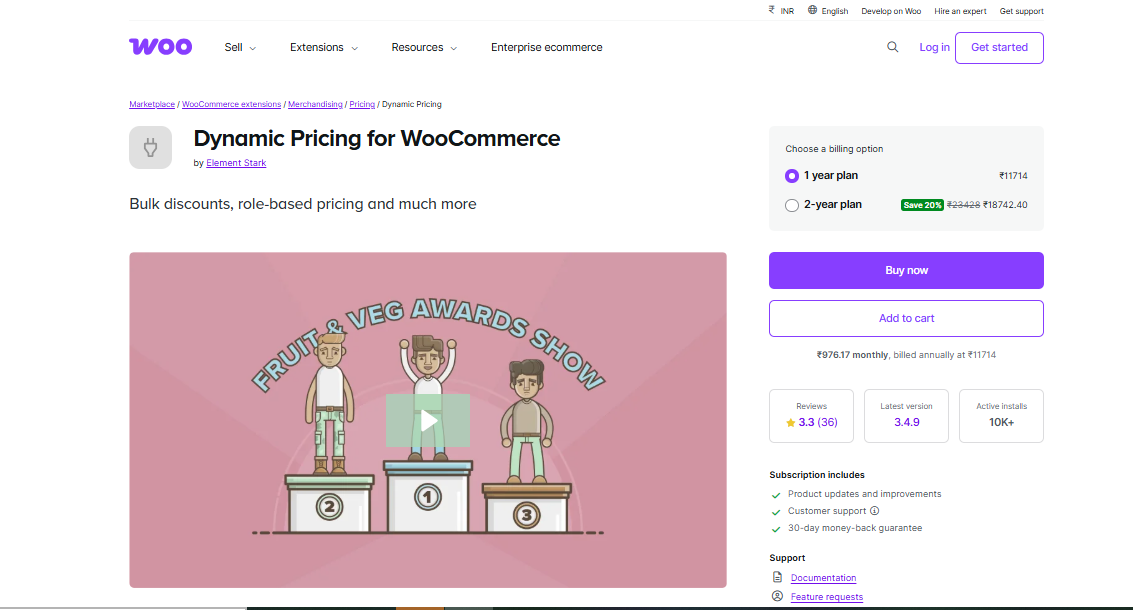Click the plugin placeholder icon beside the title
The width and height of the screenshot is (1133, 610).
(150, 147)
